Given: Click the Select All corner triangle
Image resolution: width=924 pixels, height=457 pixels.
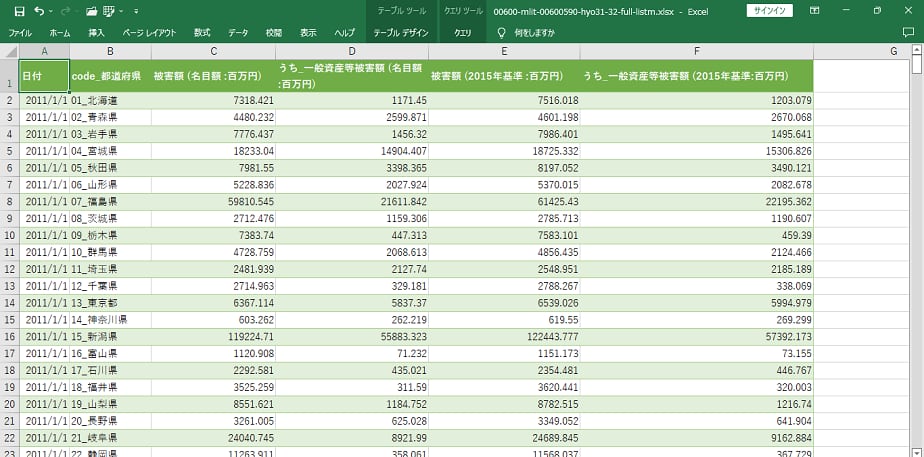Looking at the screenshot, I should click(x=9, y=51).
